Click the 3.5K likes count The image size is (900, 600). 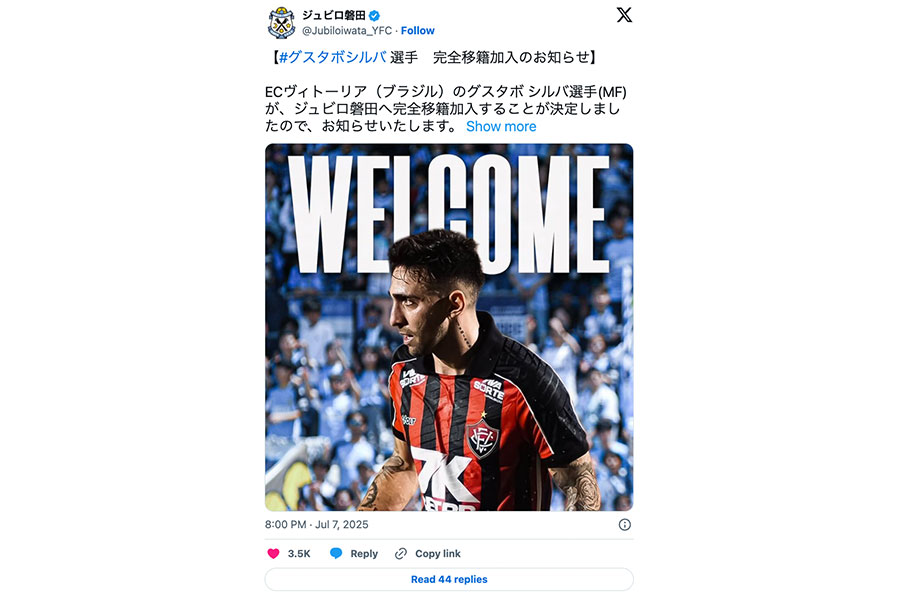(x=298, y=553)
